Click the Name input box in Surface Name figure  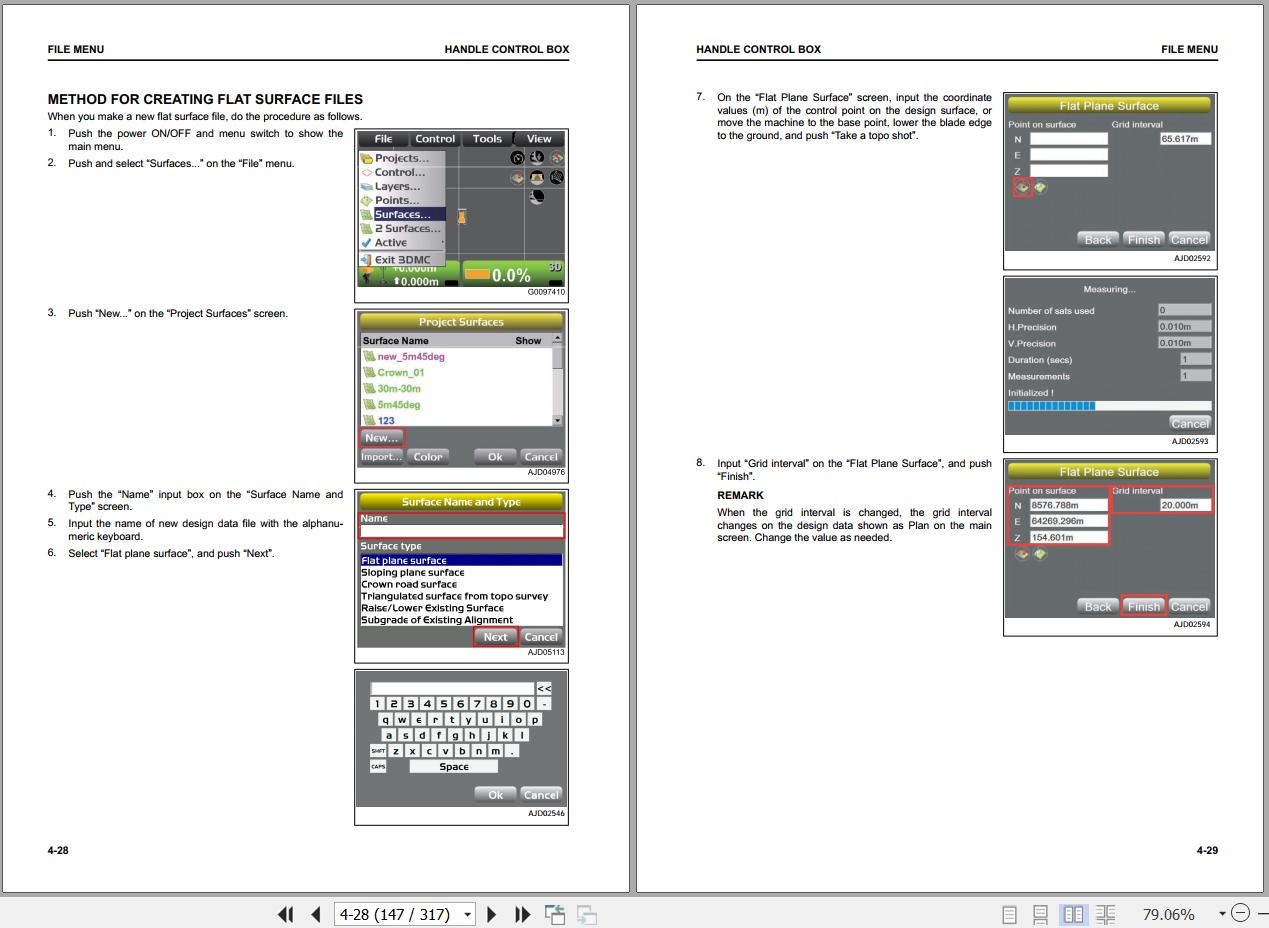tap(461, 530)
